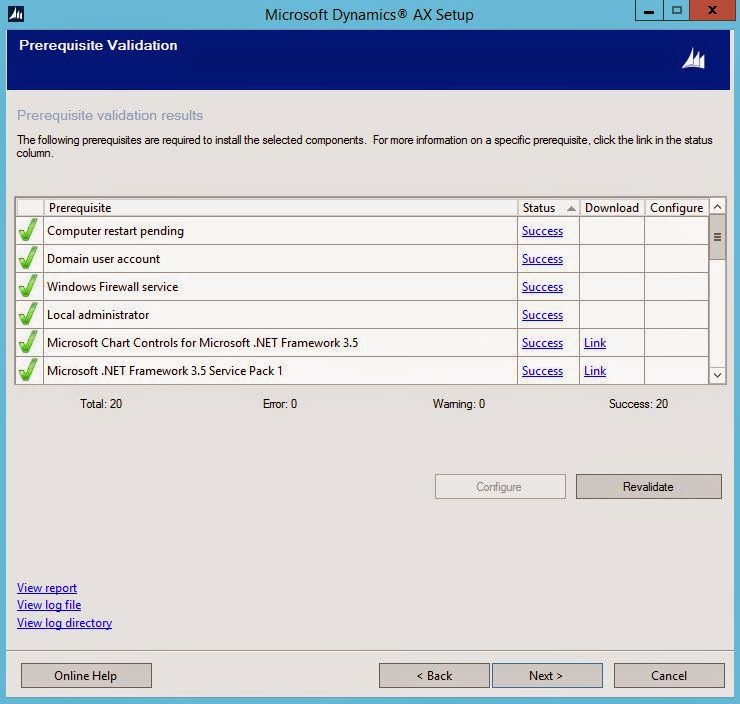The height and width of the screenshot is (704, 740).
Task: Click green checkmark for .NET Framework 3.5 SP1
Action: [28, 370]
